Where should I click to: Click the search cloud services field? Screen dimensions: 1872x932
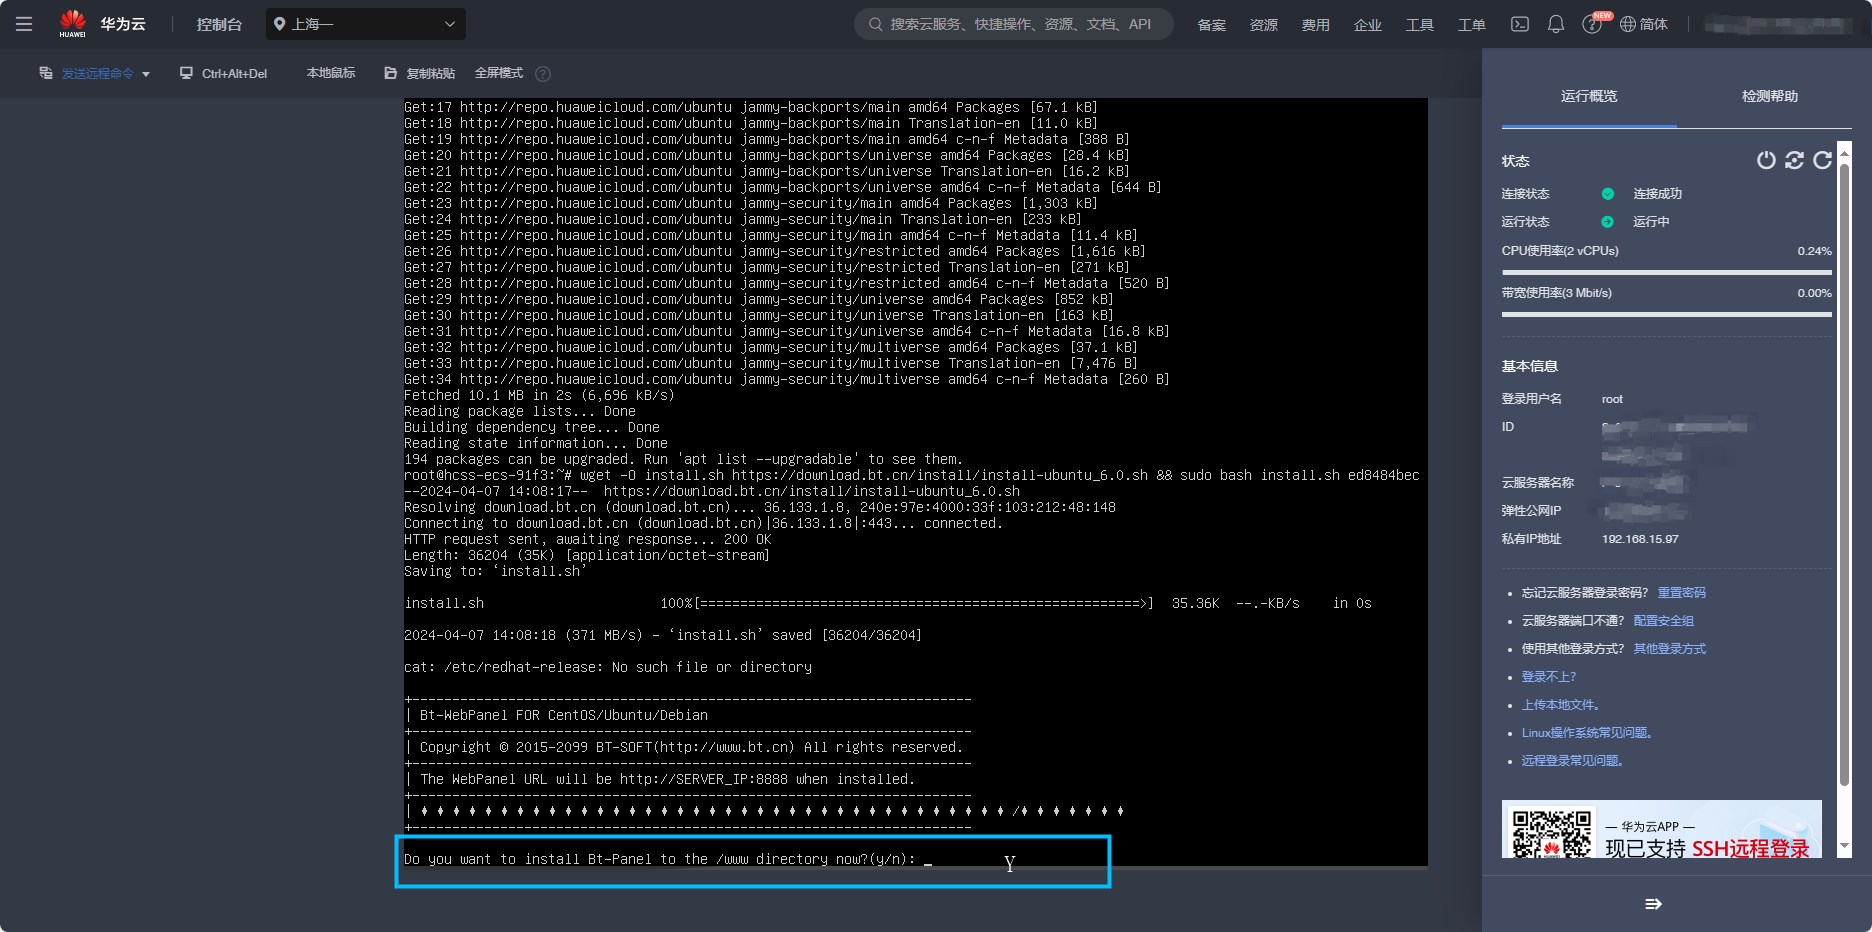pyautogui.click(x=1014, y=24)
